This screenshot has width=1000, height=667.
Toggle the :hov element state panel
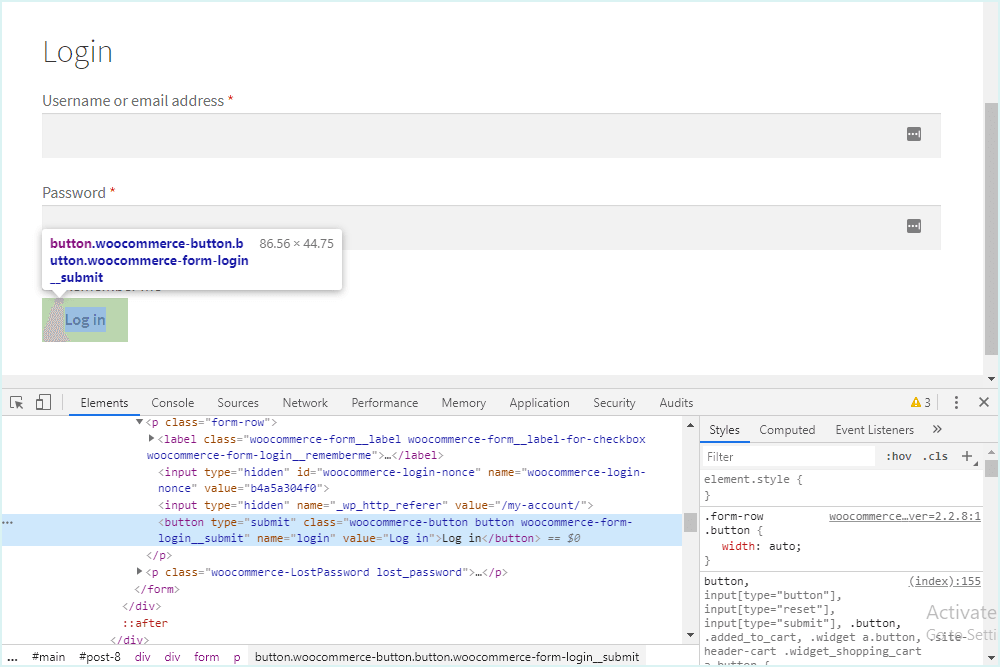point(898,456)
